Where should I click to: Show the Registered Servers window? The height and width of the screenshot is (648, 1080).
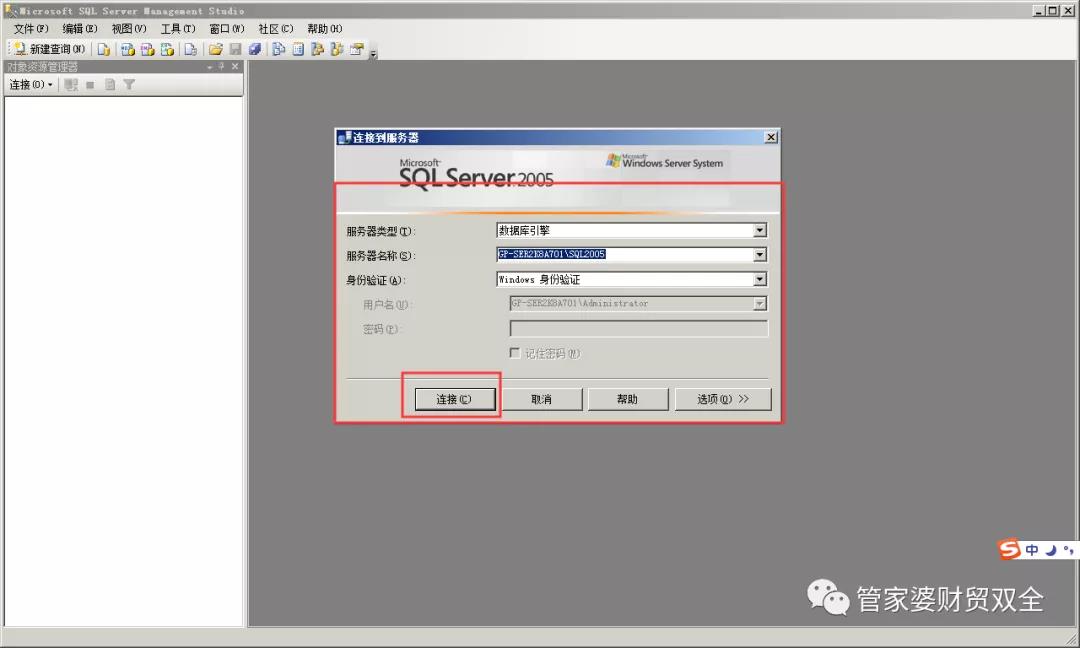(x=278, y=49)
